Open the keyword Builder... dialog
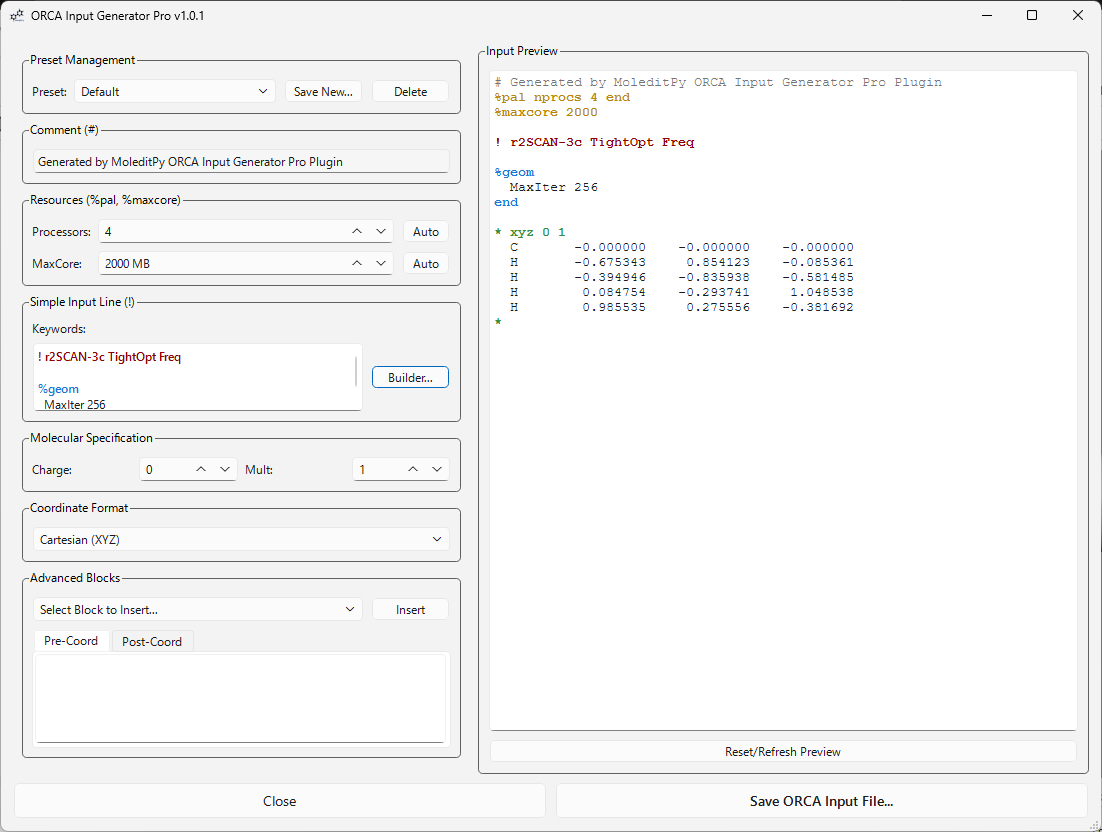This screenshot has width=1102, height=832. coord(410,377)
